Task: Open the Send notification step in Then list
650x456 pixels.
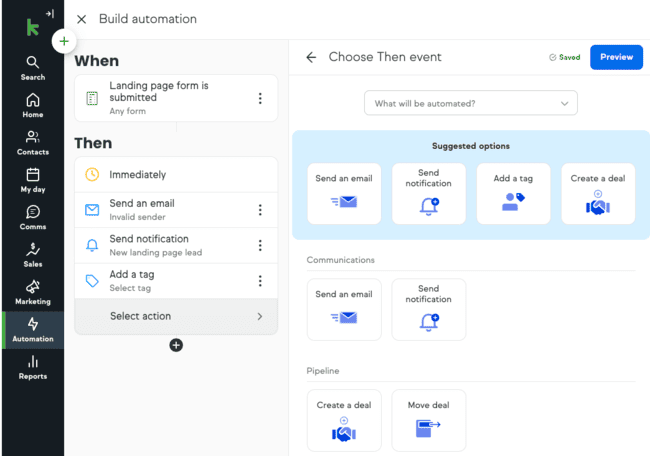Action: pyautogui.click(x=176, y=245)
